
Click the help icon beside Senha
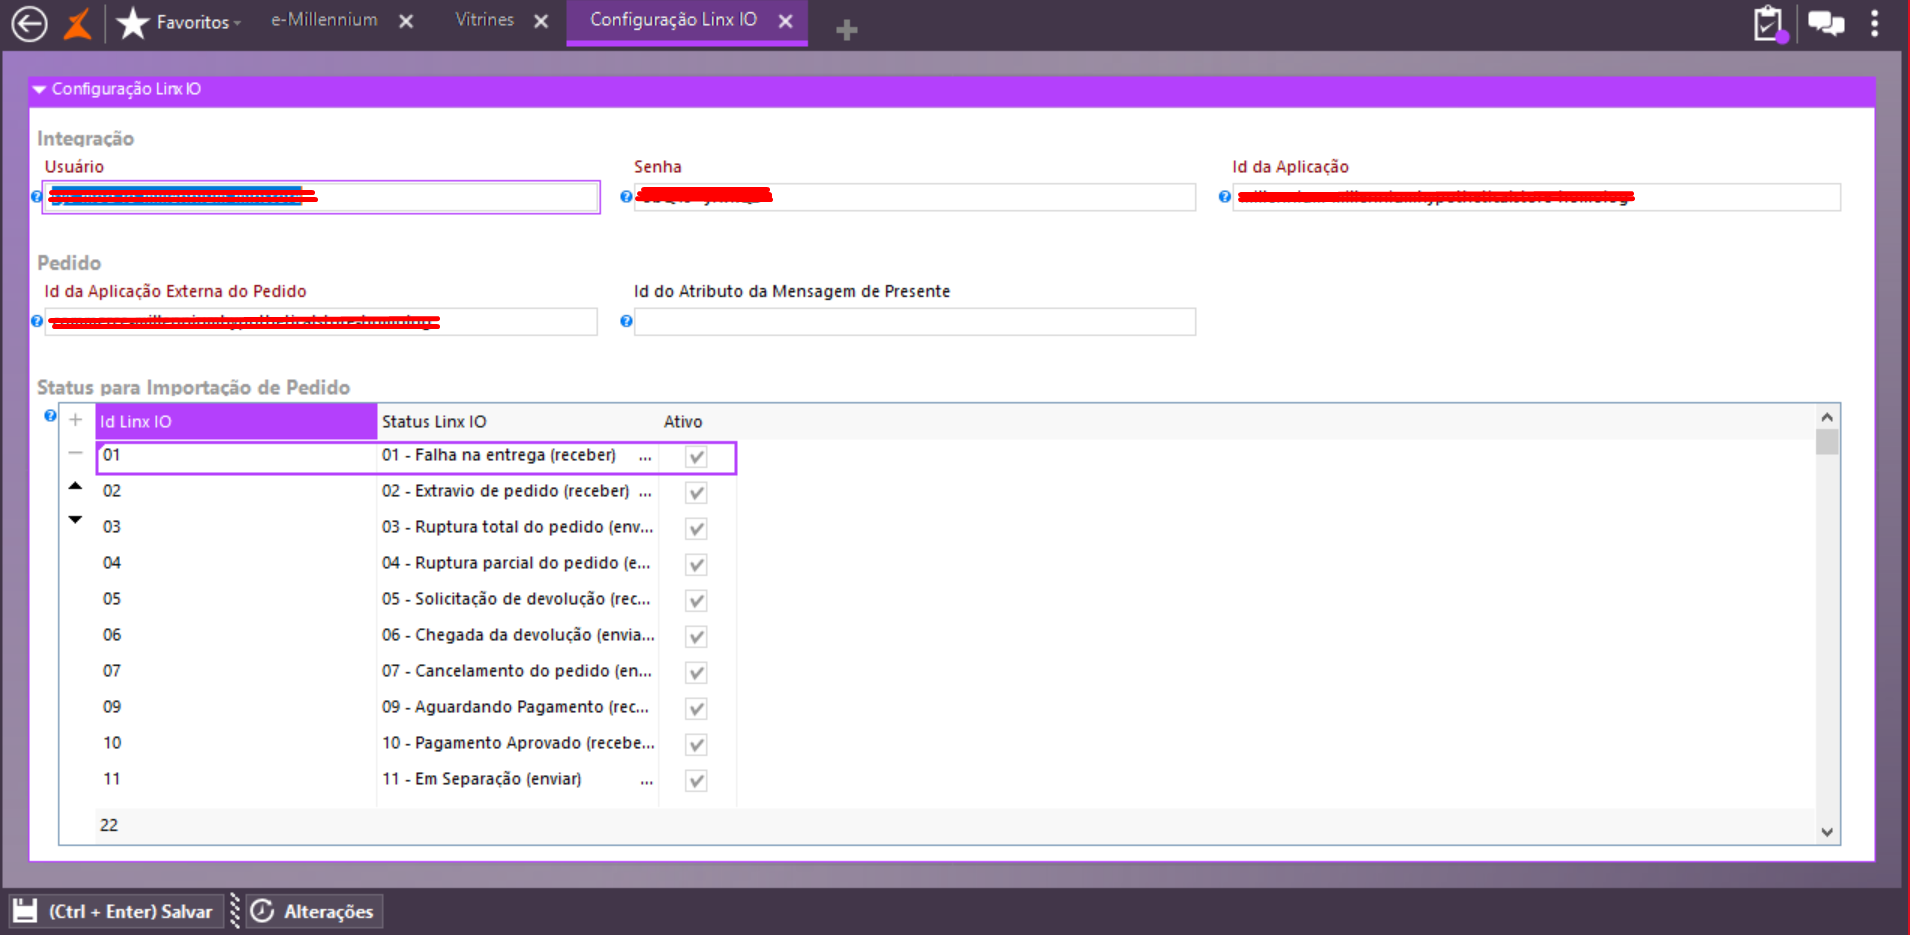coord(626,197)
